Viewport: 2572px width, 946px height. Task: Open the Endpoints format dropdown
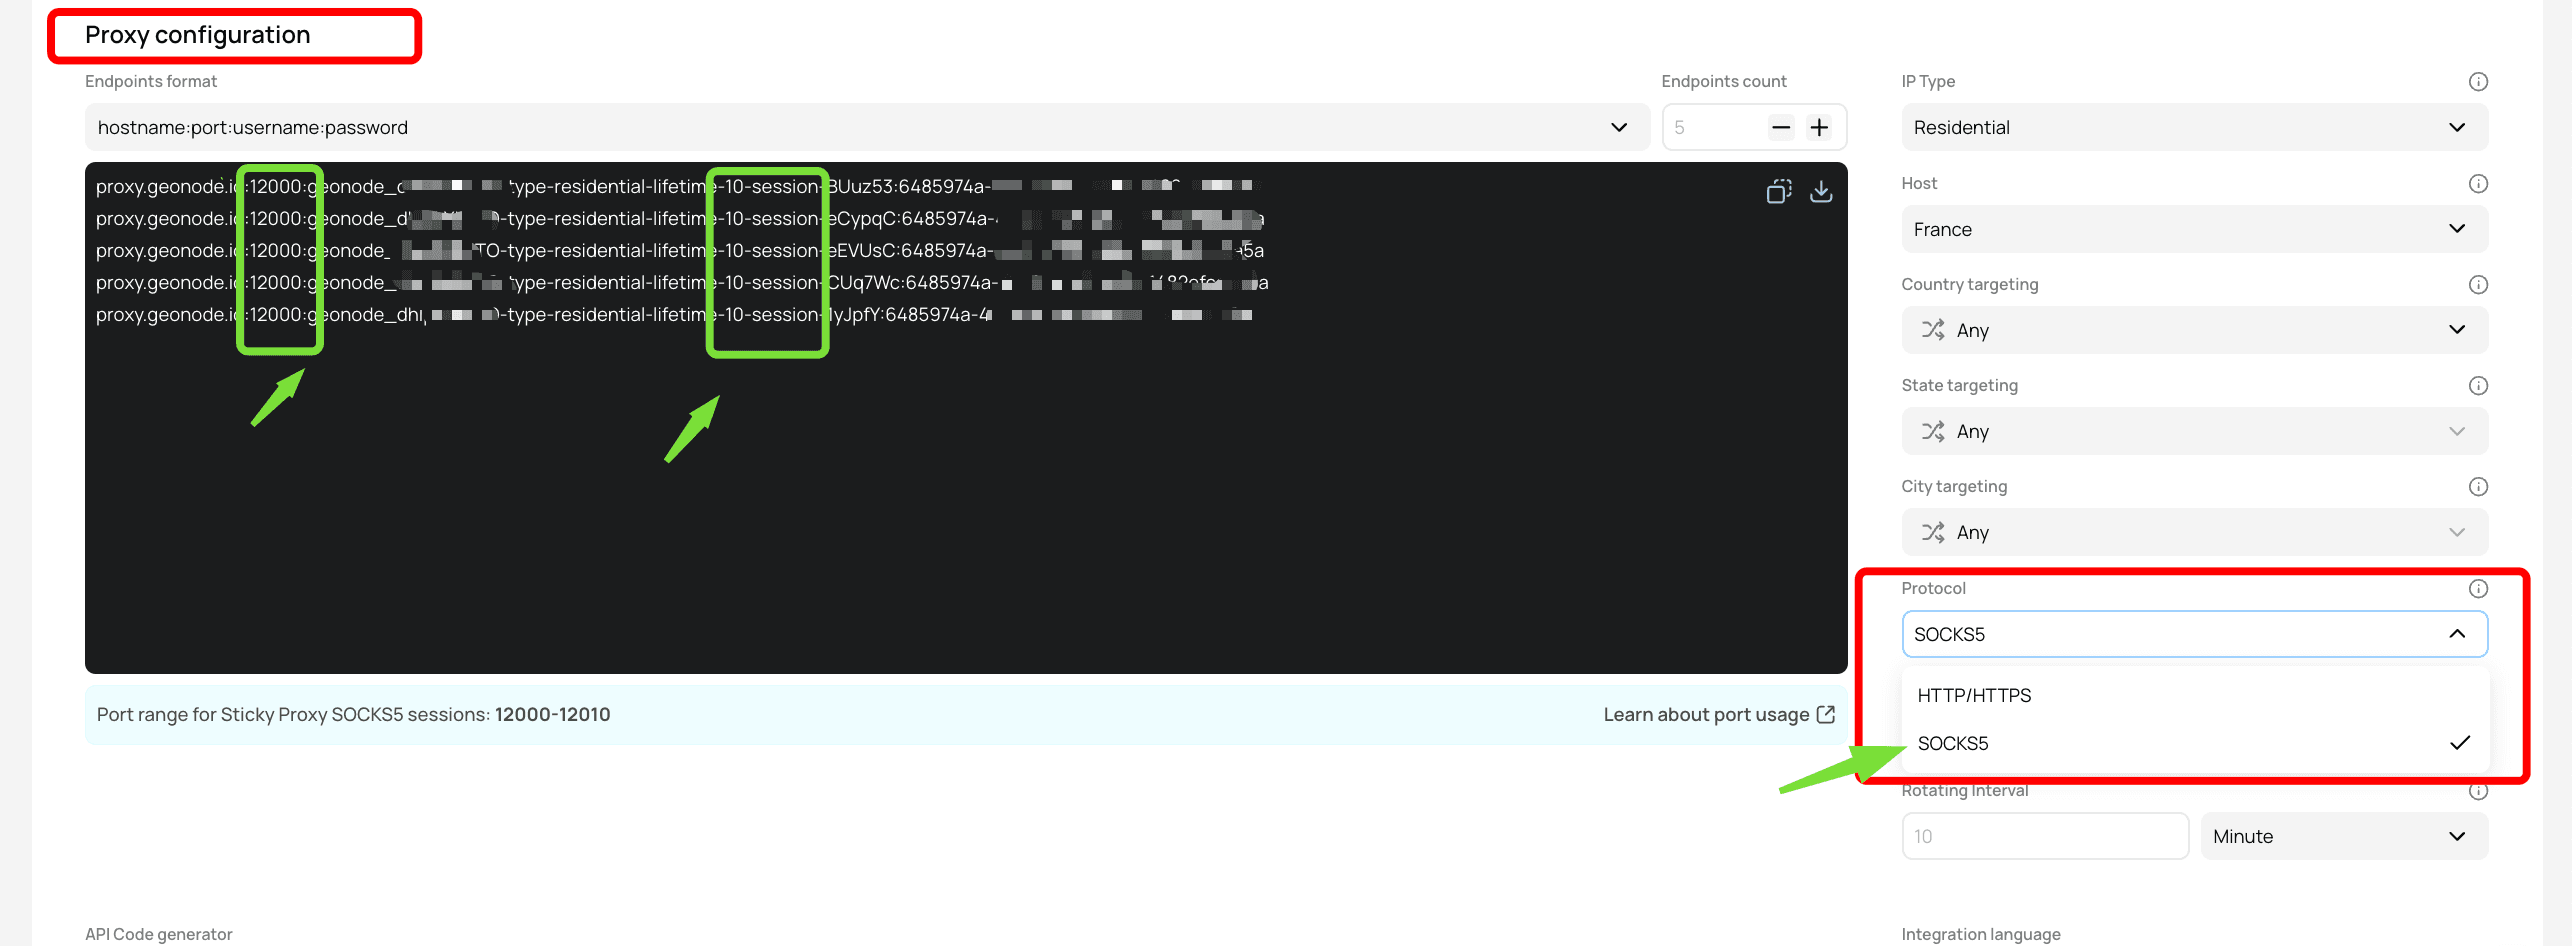point(1618,127)
